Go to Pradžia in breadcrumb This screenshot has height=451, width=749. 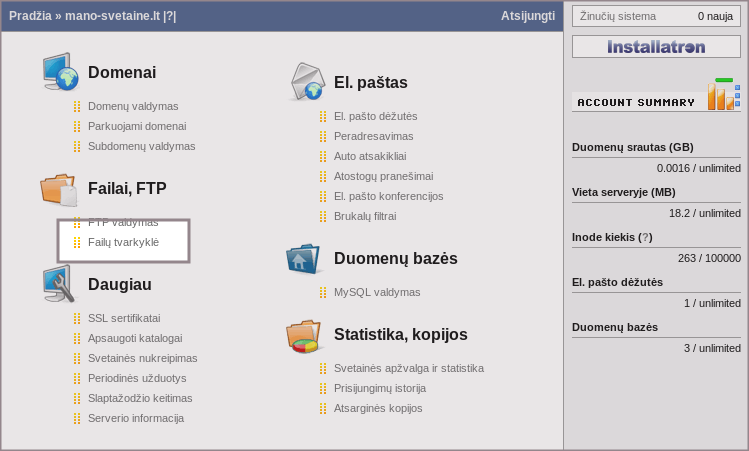click(x=30, y=16)
